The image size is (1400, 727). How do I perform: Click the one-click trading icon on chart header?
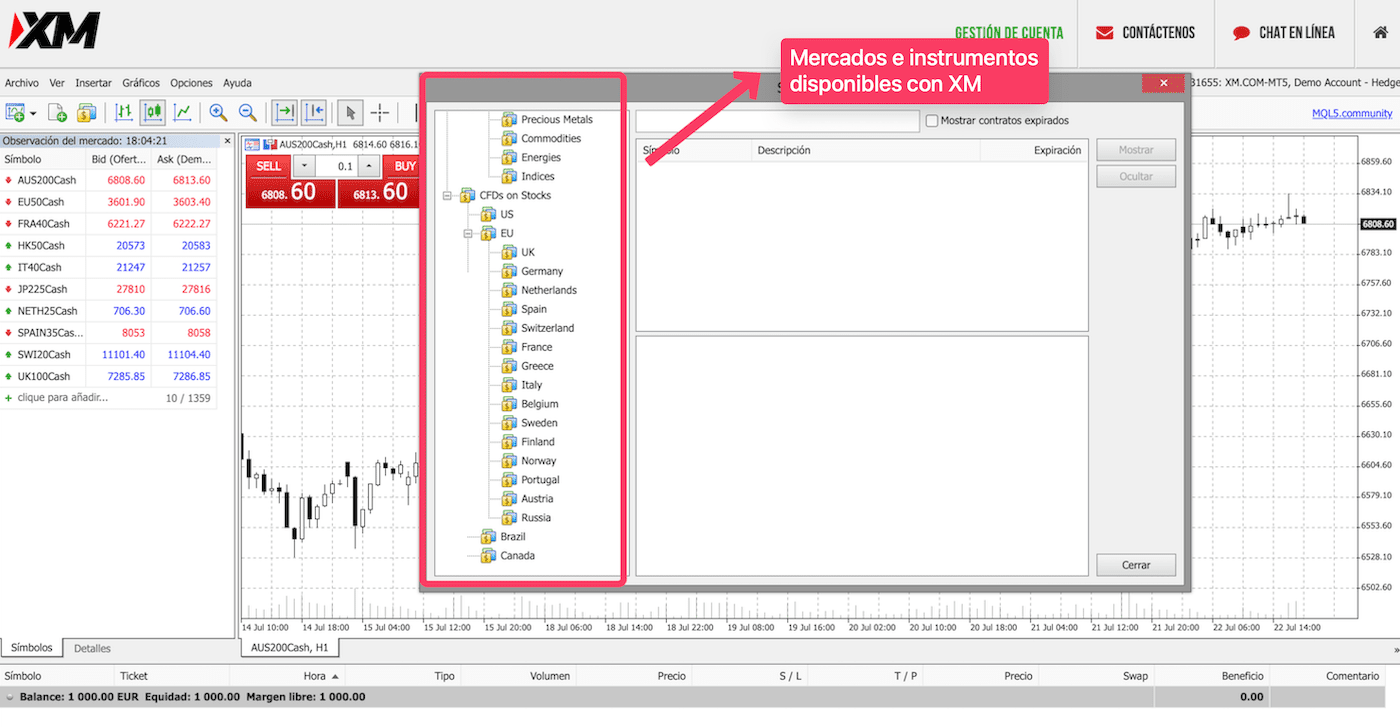pos(252,144)
